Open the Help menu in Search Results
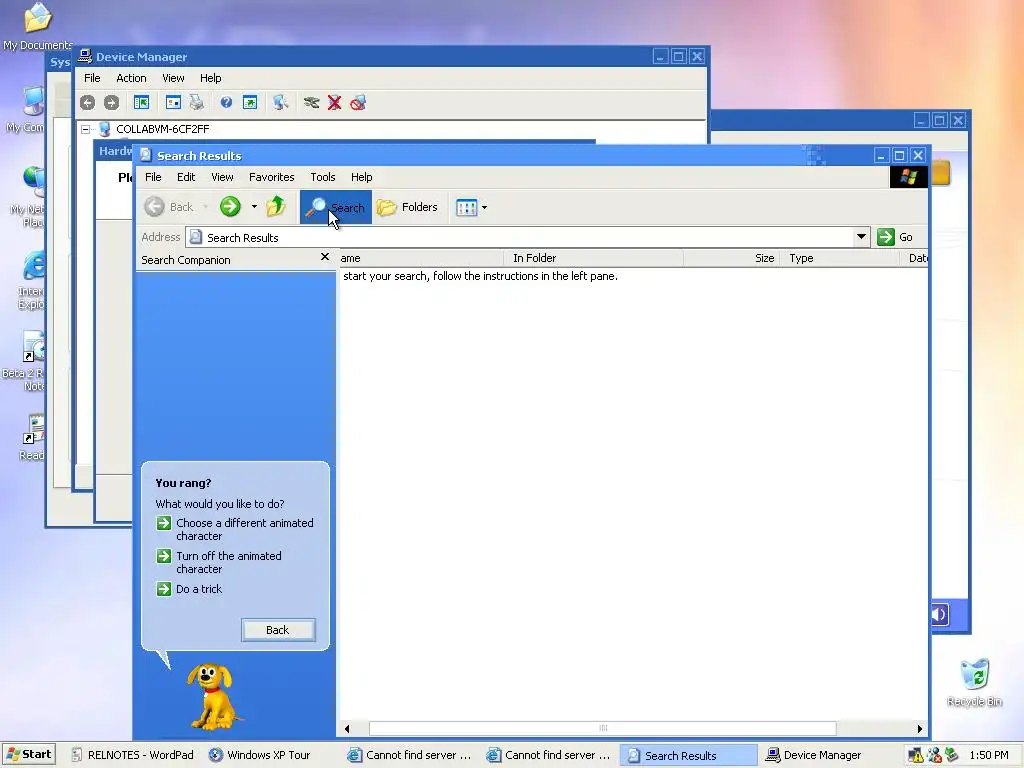Image resolution: width=1024 pixels, height=768 pixels. tap(361, 177)
